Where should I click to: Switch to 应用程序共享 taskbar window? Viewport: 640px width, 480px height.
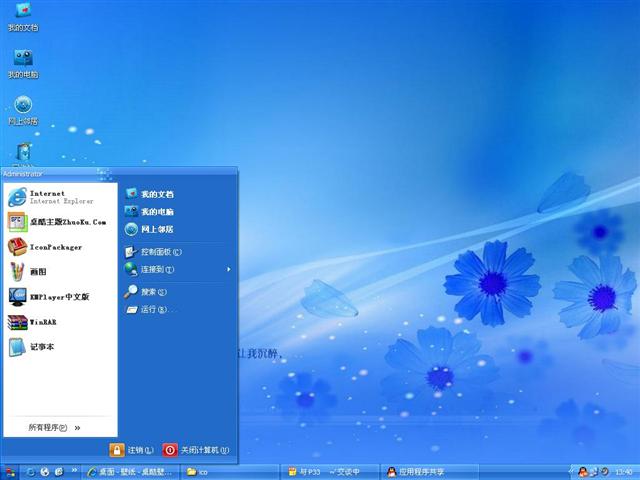tap(414, 471)
